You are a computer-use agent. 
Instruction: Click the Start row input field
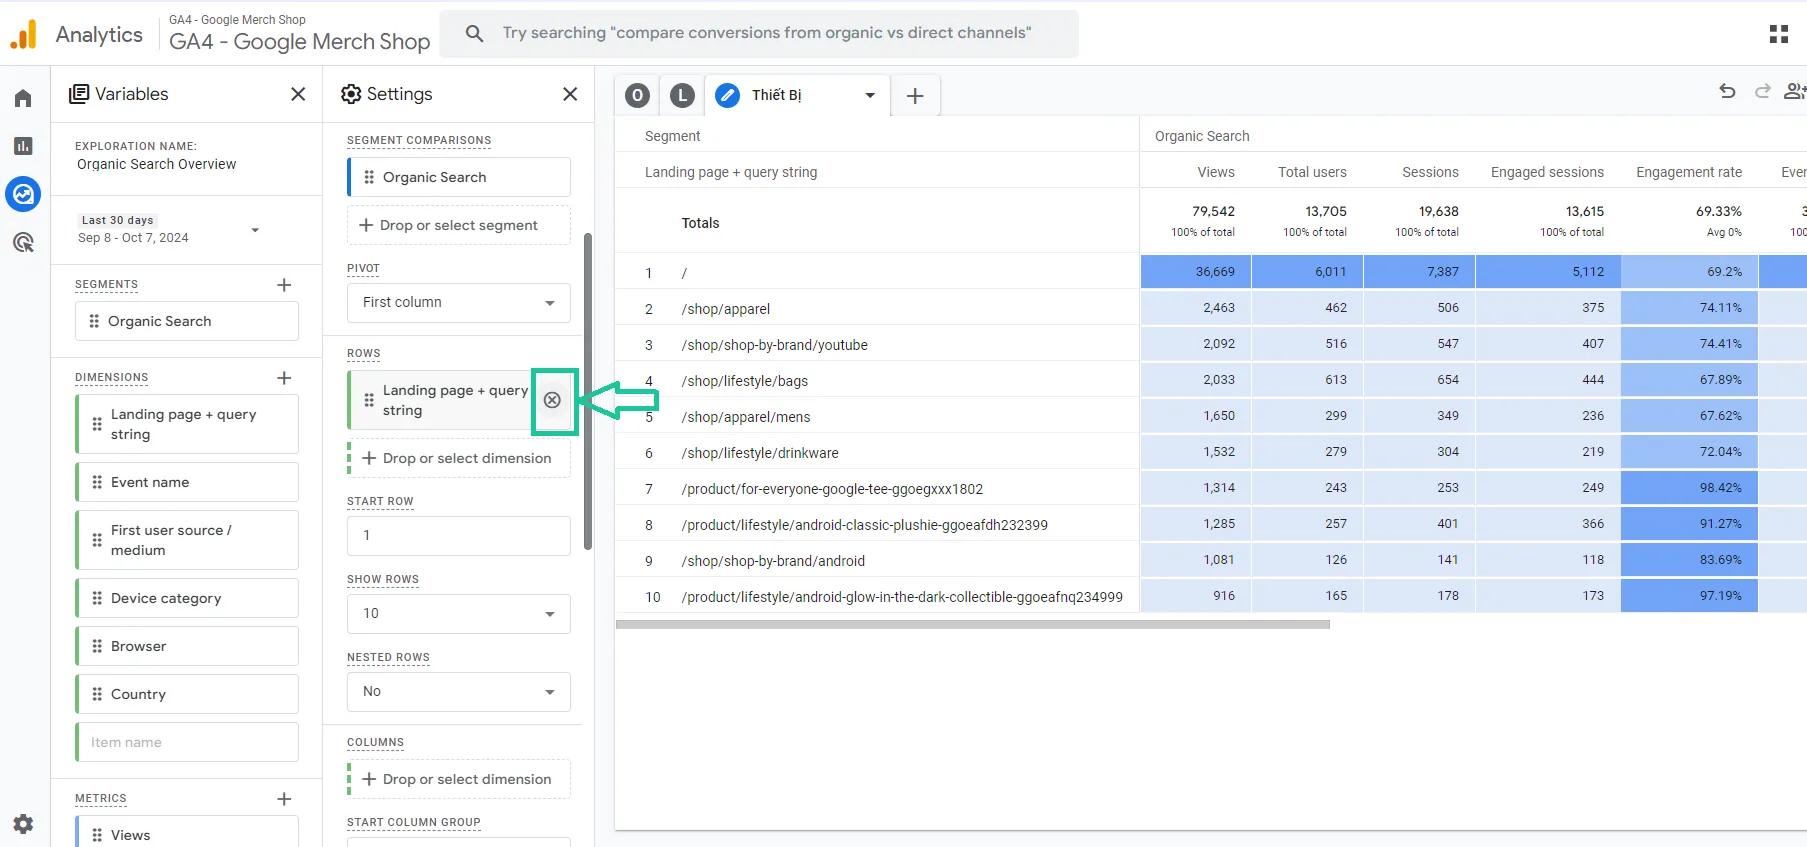coord(459,536)
